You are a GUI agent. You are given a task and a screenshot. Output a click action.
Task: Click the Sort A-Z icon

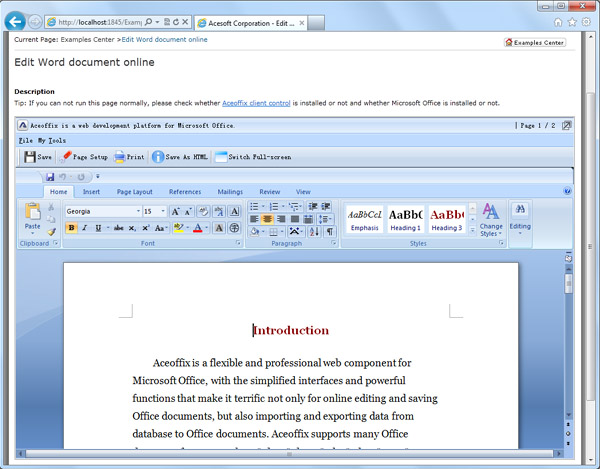(x=314, y=231)
